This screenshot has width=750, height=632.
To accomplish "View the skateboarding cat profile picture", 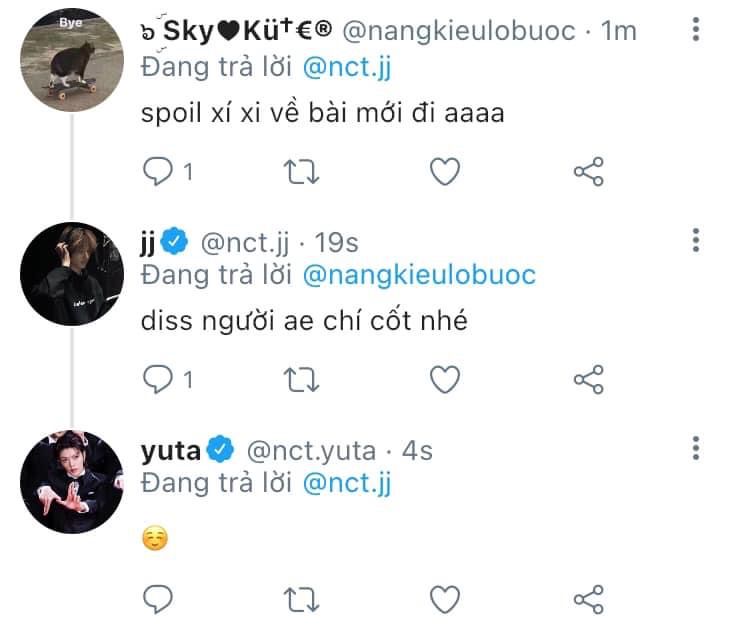I will [71, 61].
